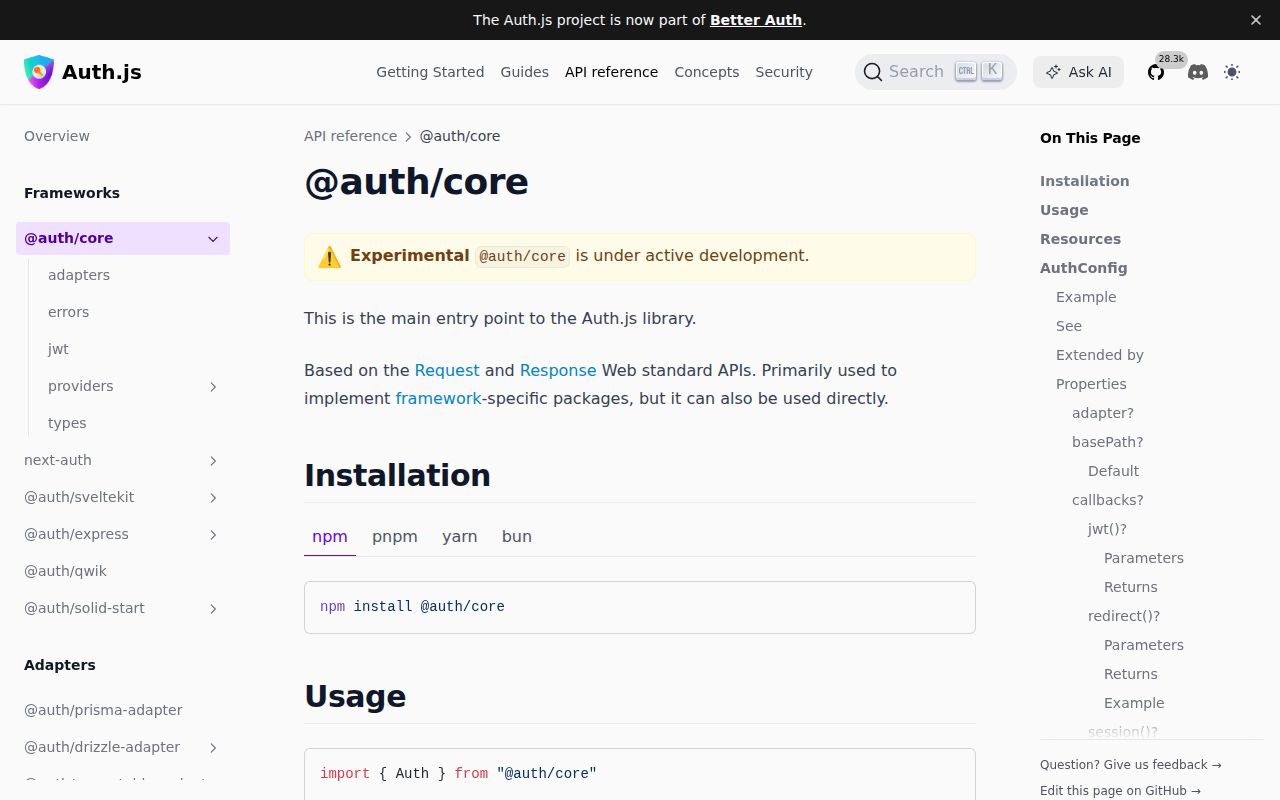Open Overview in the sidebar
Image resolution: width=1280 pixels, height=800 pixels.
click(x=57, y=136)
